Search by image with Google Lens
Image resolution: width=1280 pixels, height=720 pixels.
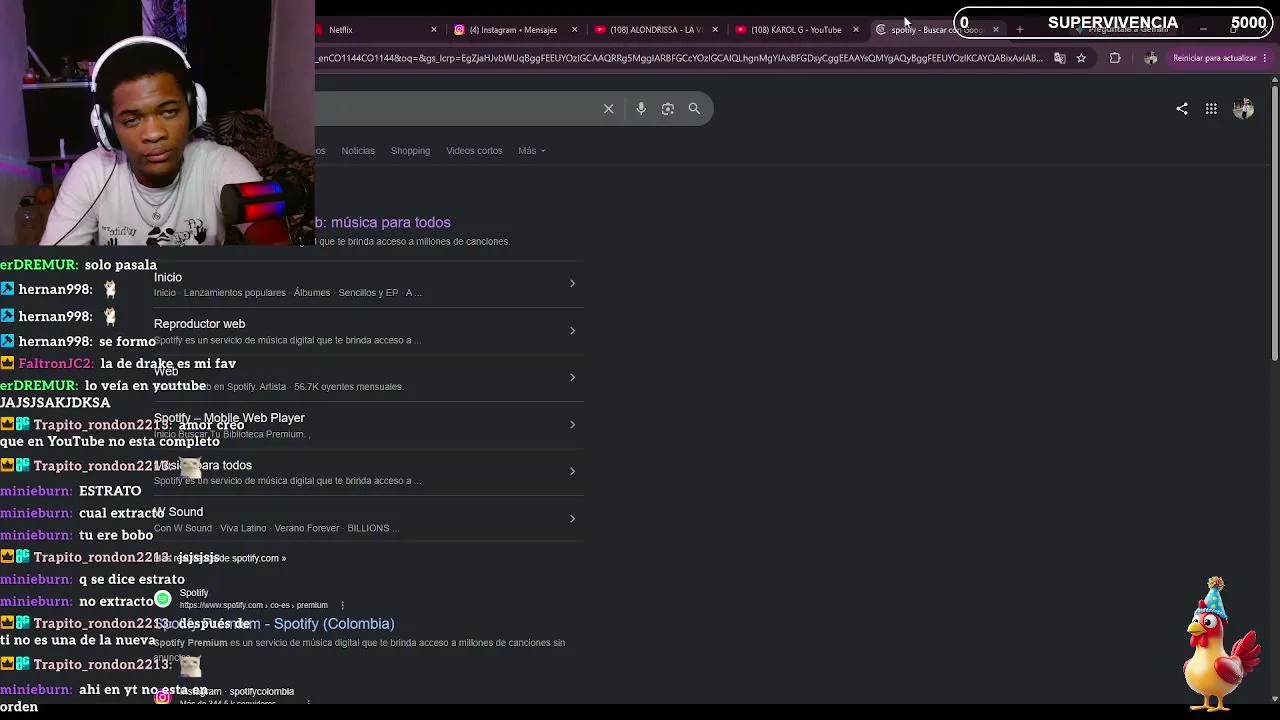point(668,108)
